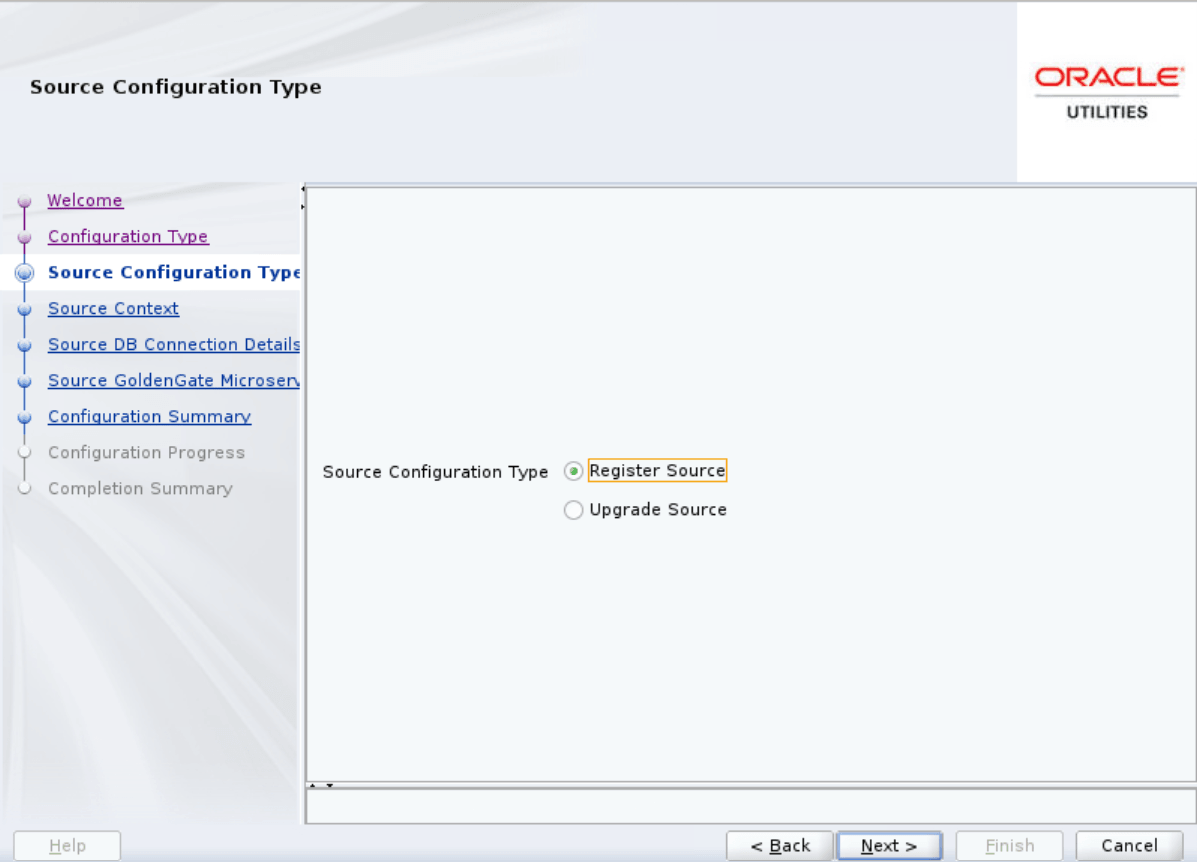Click the Configuration Type step circle
The height and width of the screenshot is (862, 1197).
[24, 236]
